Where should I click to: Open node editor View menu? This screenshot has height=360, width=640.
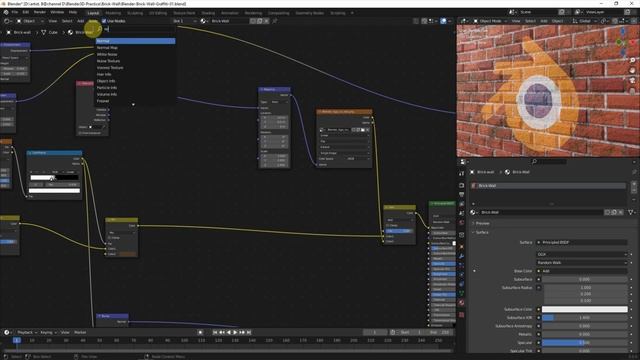(x=53, y=21)
